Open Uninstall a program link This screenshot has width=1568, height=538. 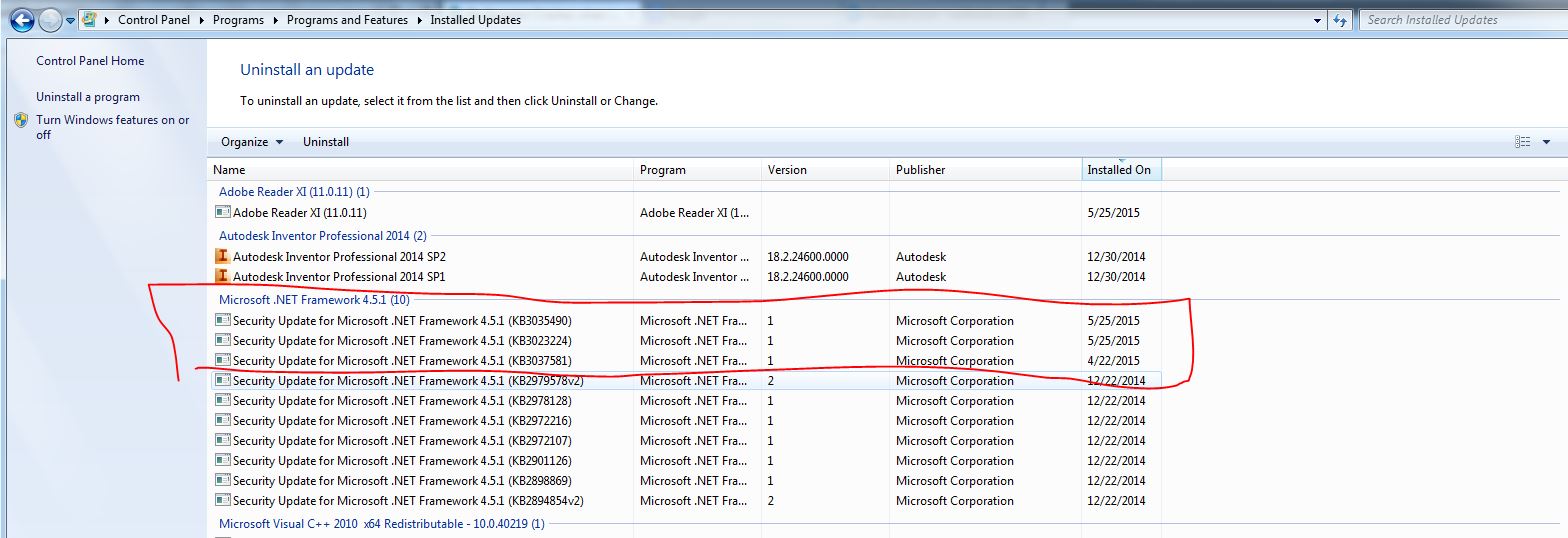coord(88,97)
